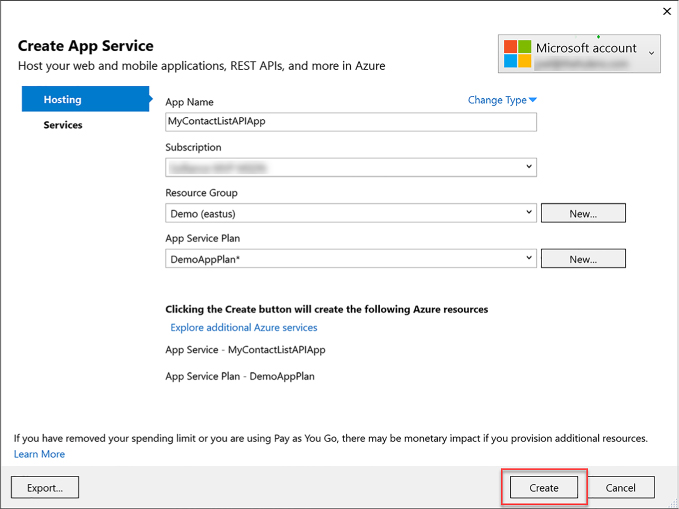
Task: Open the Change Type dropdown
Action: [x=502, y=100]
